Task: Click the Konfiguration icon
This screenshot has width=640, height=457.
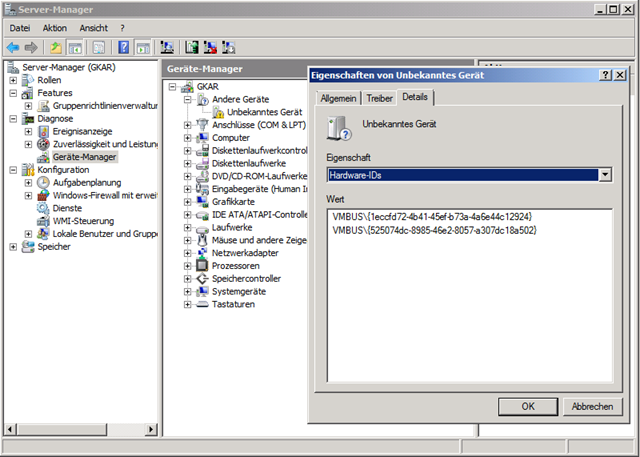Action: pyautogui.click(x=28, y=170)
